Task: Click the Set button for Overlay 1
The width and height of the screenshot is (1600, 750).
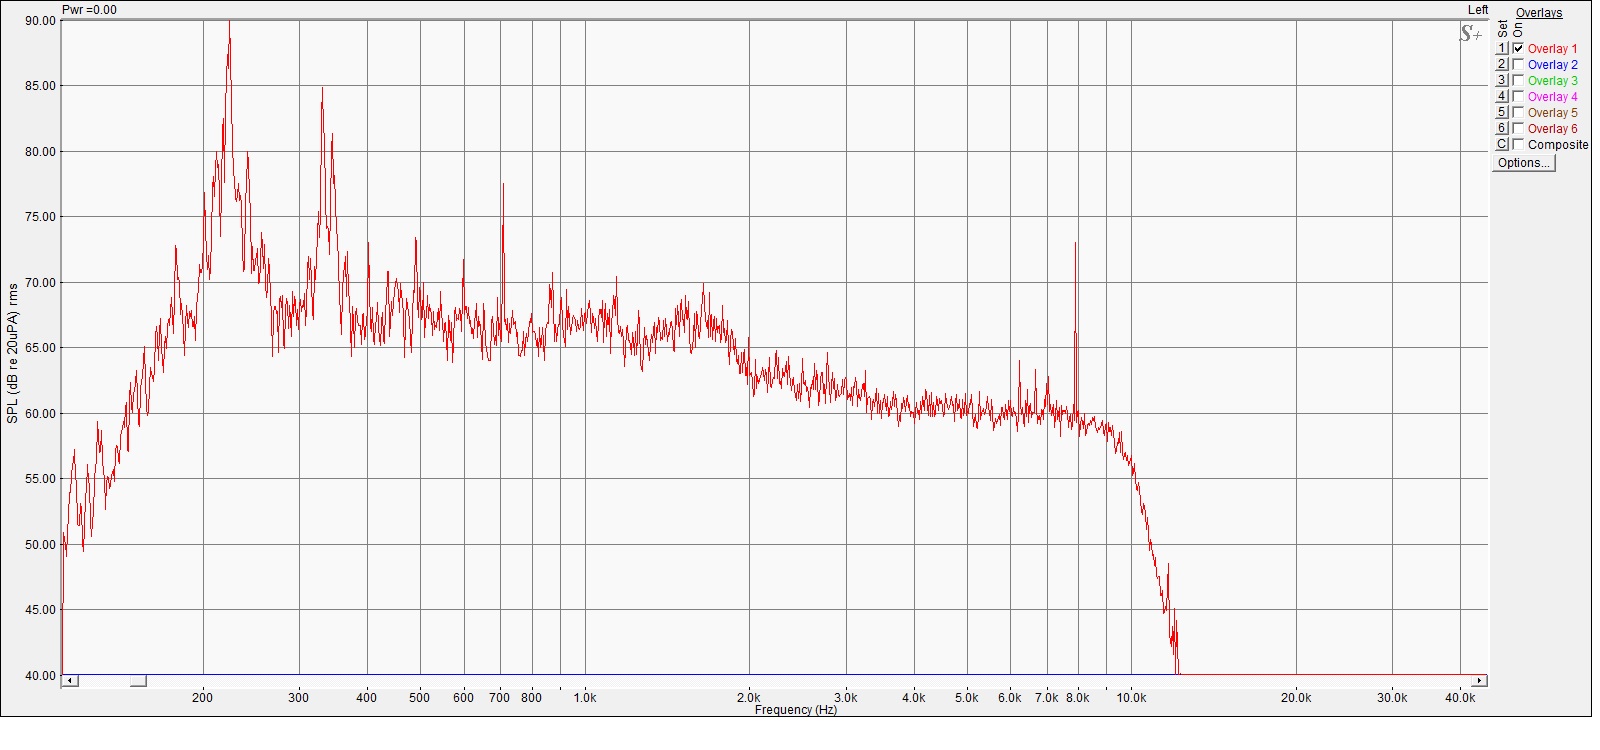Action: tap(1501, 48)
